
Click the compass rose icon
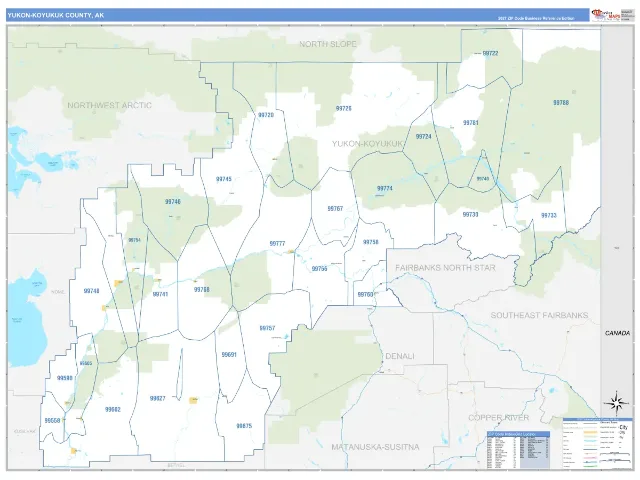617,403
